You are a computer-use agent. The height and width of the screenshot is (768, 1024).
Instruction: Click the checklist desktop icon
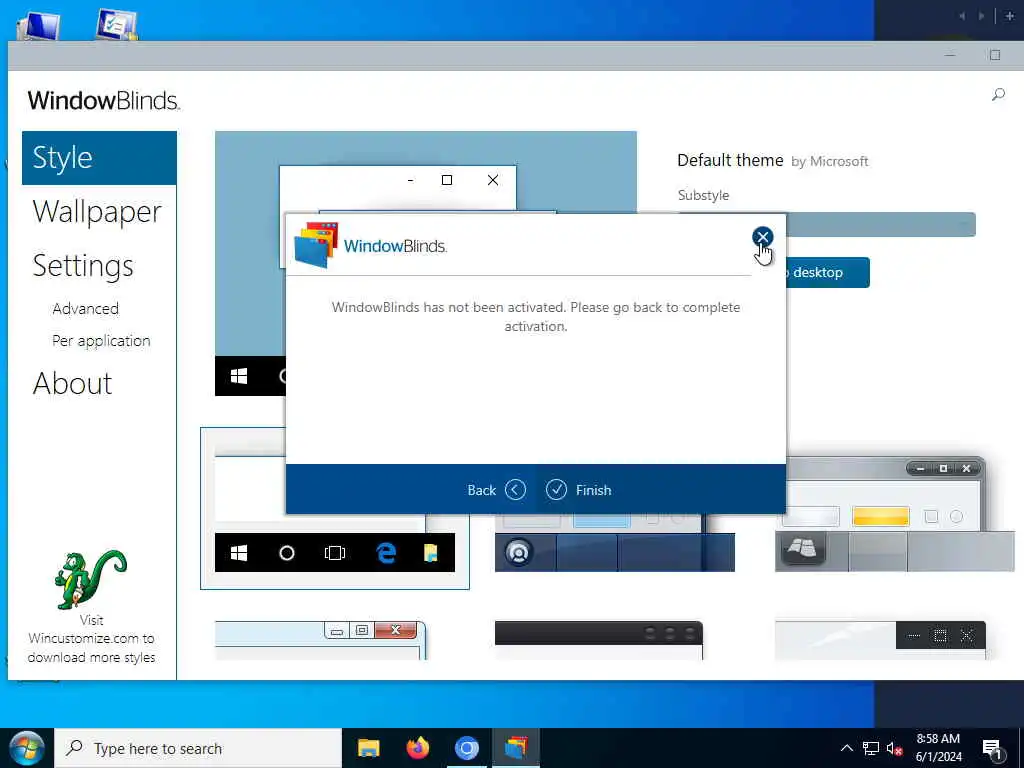coord(118,25)
